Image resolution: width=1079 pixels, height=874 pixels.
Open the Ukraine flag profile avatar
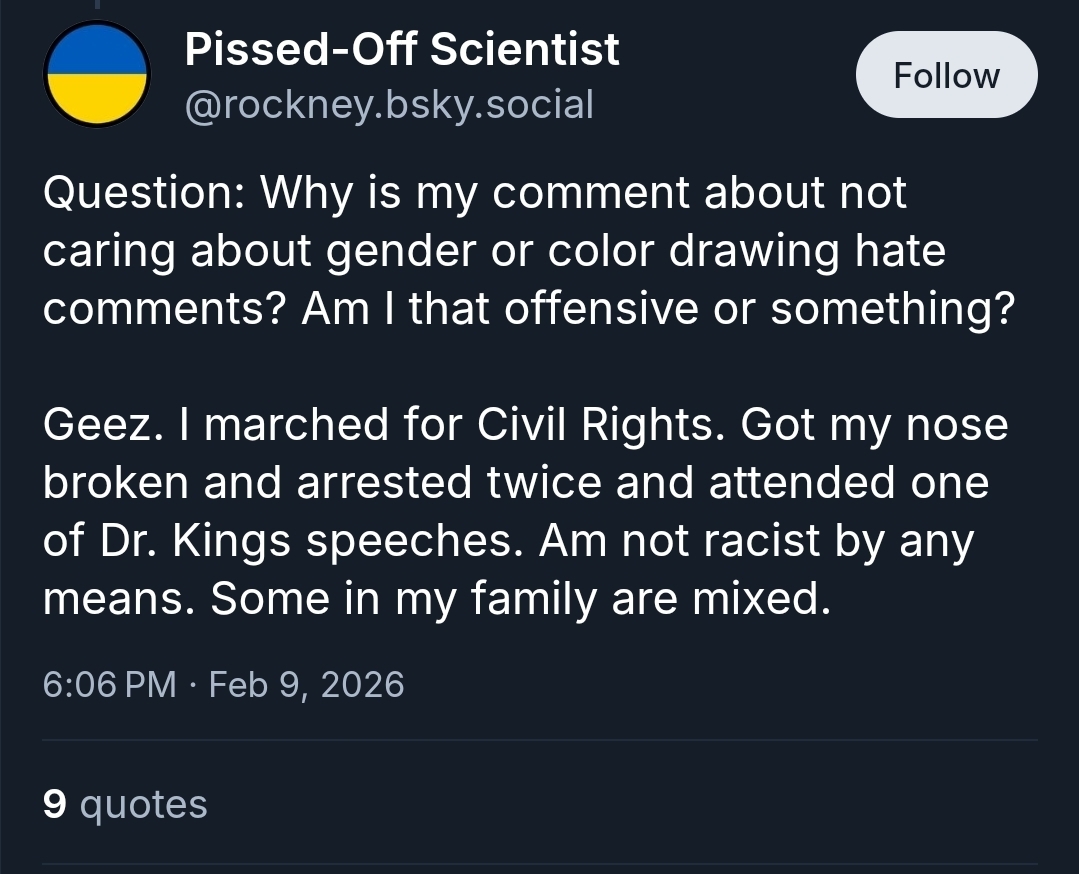97,75
